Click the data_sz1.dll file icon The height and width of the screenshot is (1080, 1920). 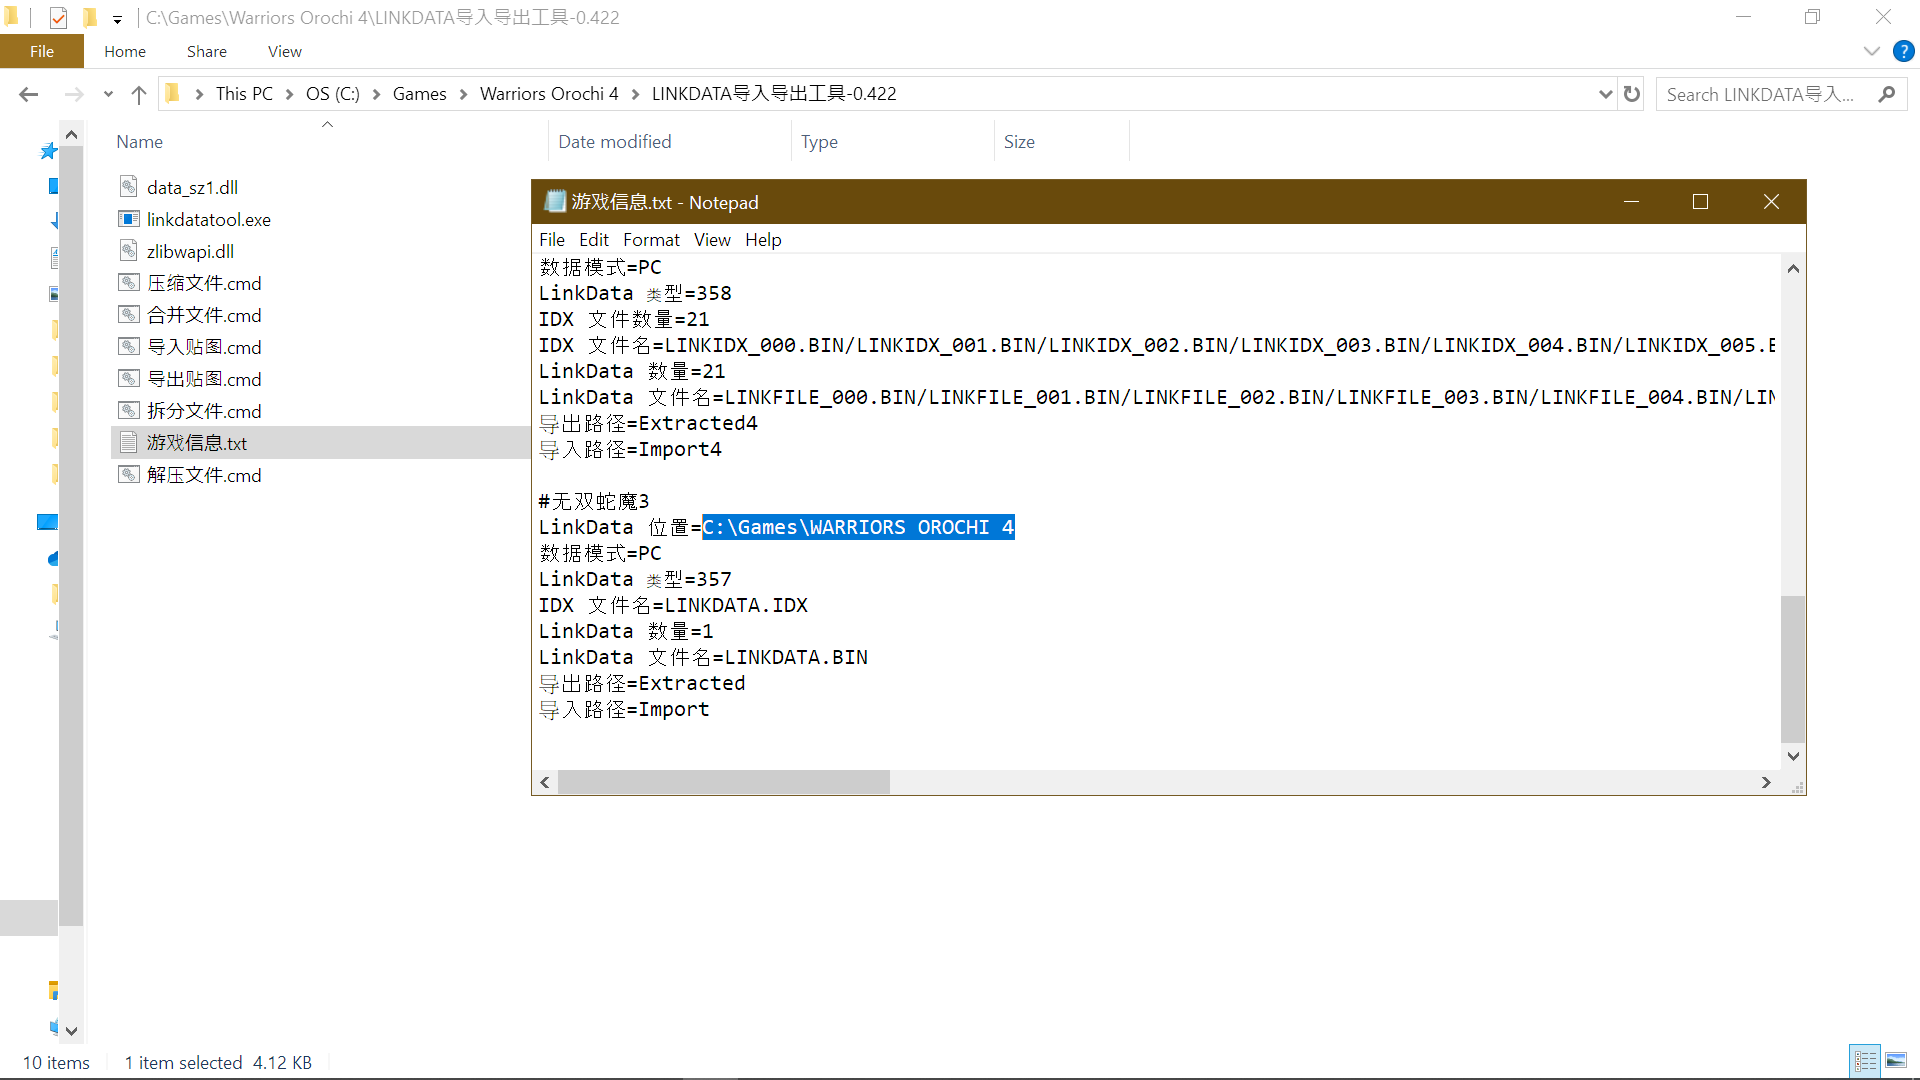[x=128, y=187]
